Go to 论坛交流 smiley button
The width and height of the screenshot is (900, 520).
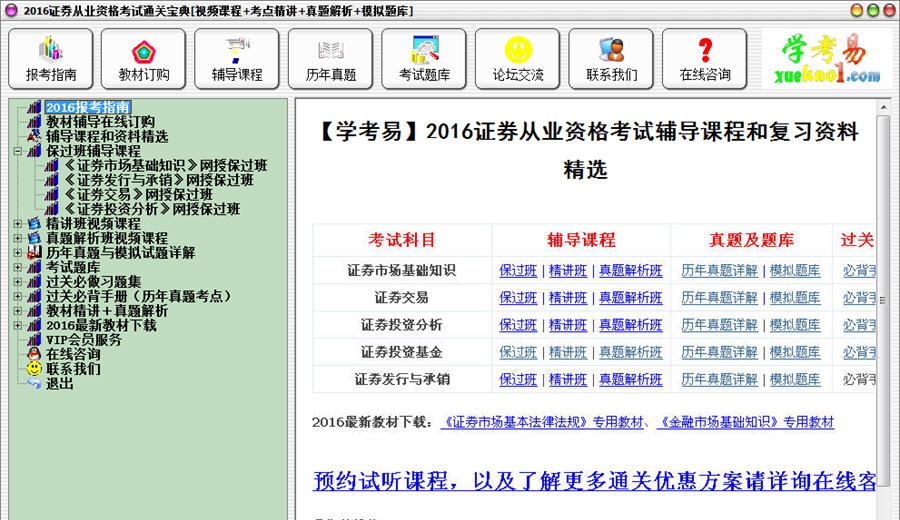pyautogui.click(x=518, y=59)
